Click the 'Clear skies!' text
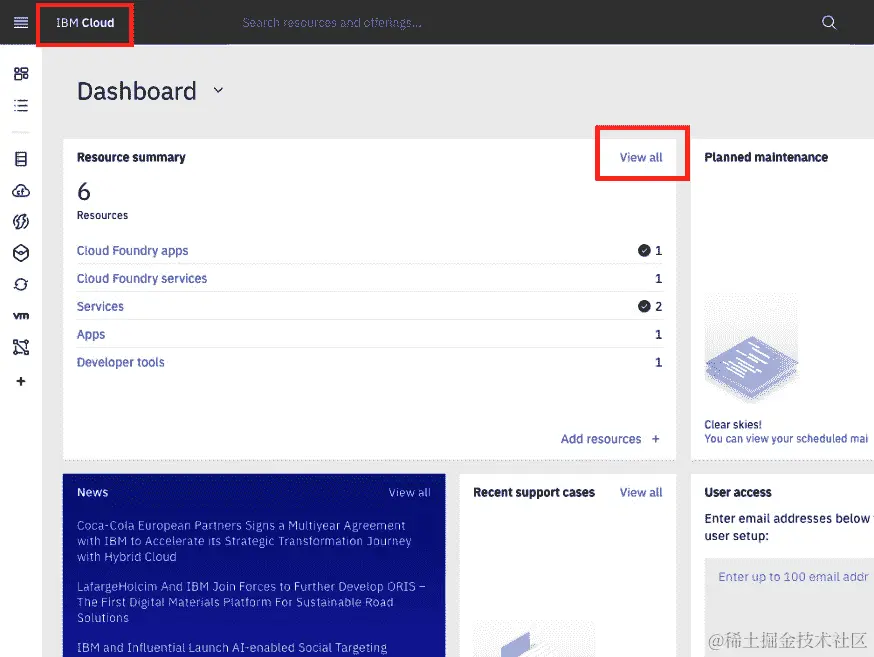This screenshot has height=657, width=874. 733,425
